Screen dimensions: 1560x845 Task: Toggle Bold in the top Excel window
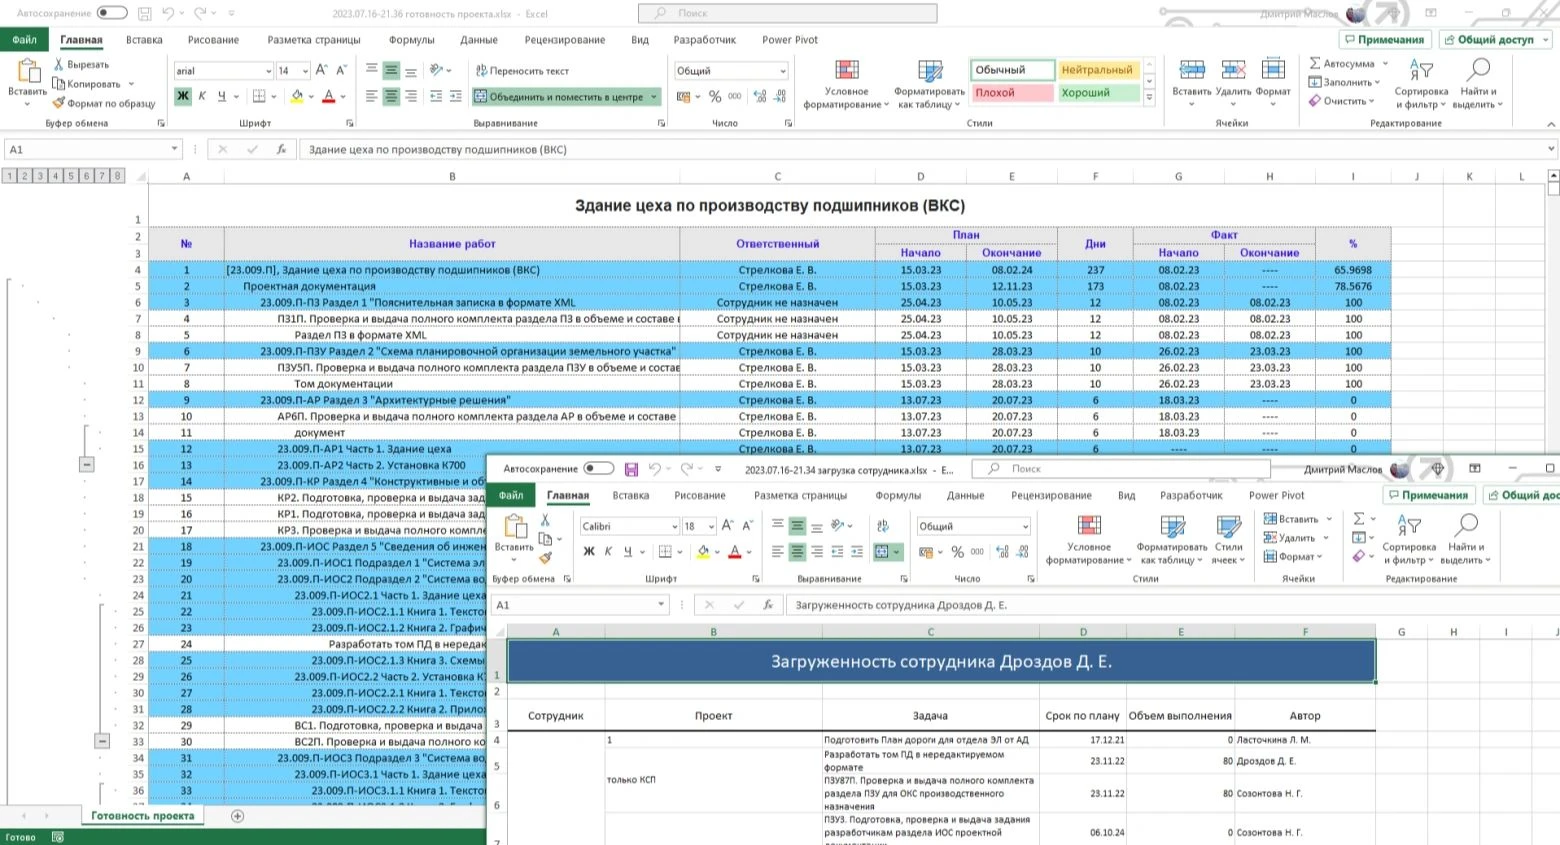click(x=183, y=96)
